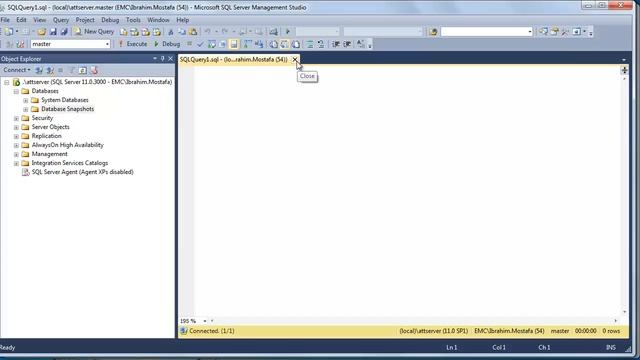Click the Properties Window toolbar icon
The width and height of the screenshot is (640, 360).
tap(554, 31)
